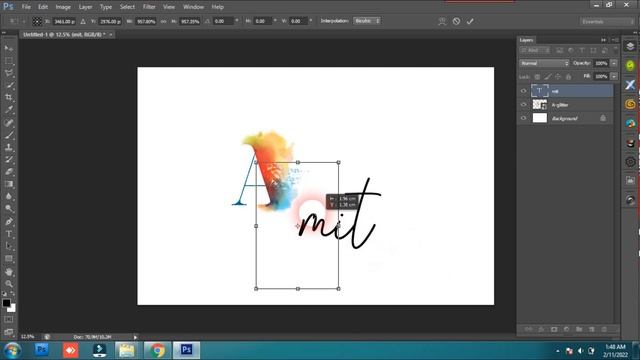Open the Fill slider dropdown arrow
640x360 pixels.
[613, 76]
